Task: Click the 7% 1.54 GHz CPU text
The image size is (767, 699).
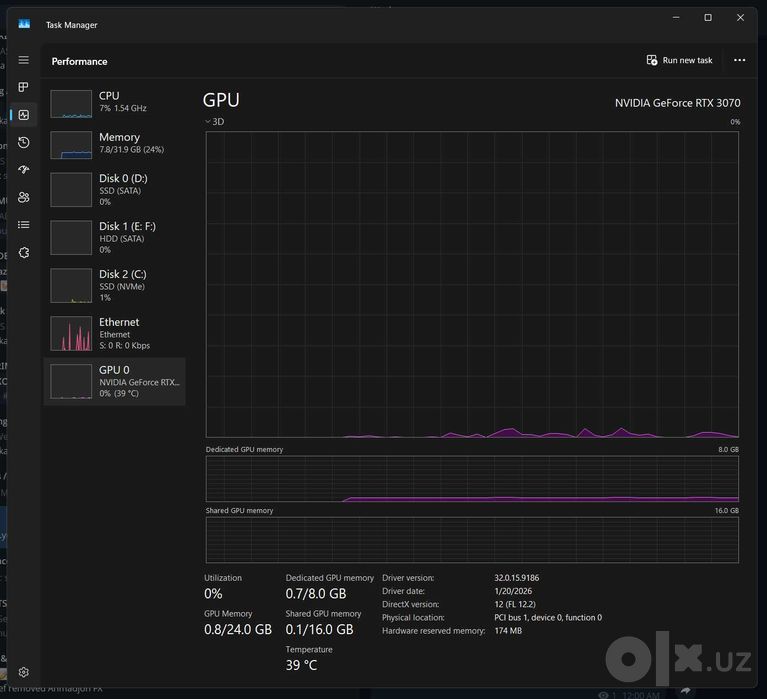Action: point(123,108)
